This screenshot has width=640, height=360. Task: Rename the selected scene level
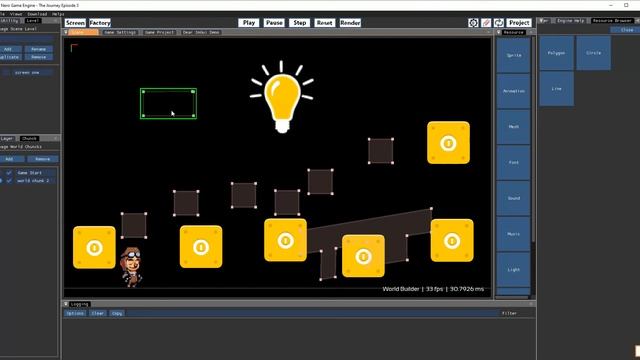[38, 49]
